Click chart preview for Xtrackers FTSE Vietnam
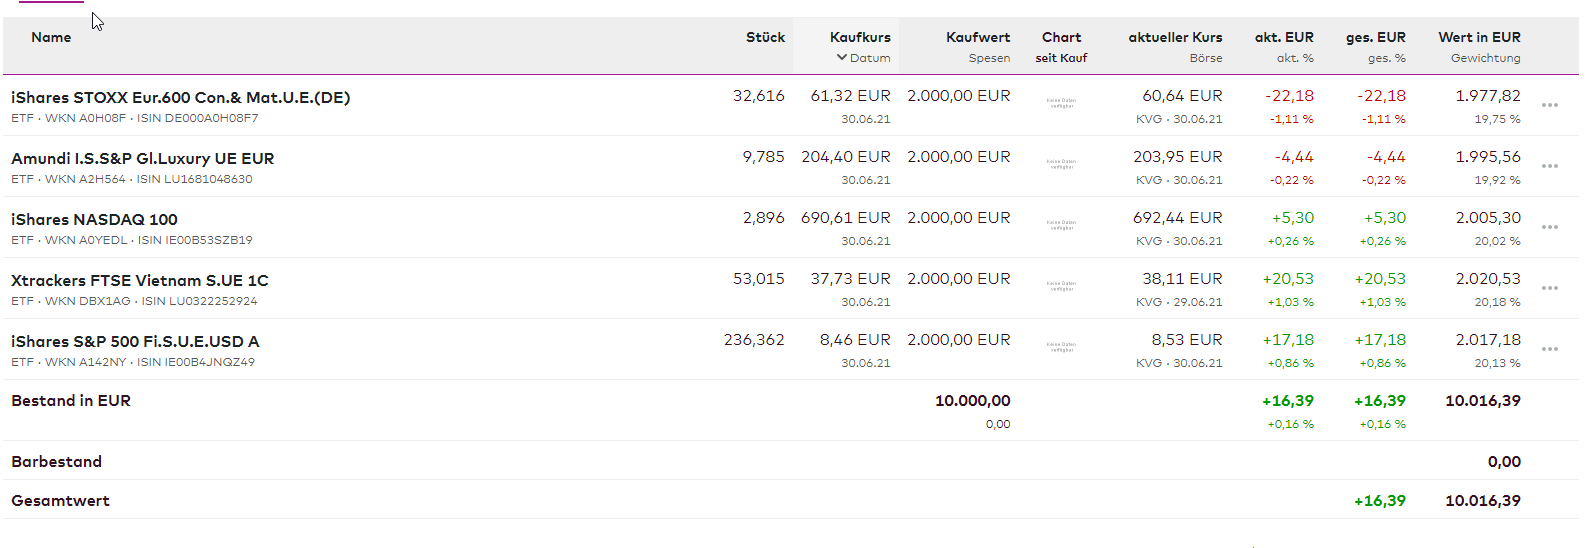This screenshot has height=548, width=1589. tap(1061, 286)
